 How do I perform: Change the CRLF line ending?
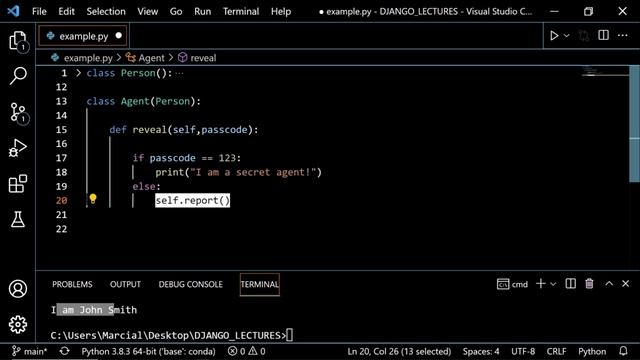[x=556, y=351]
